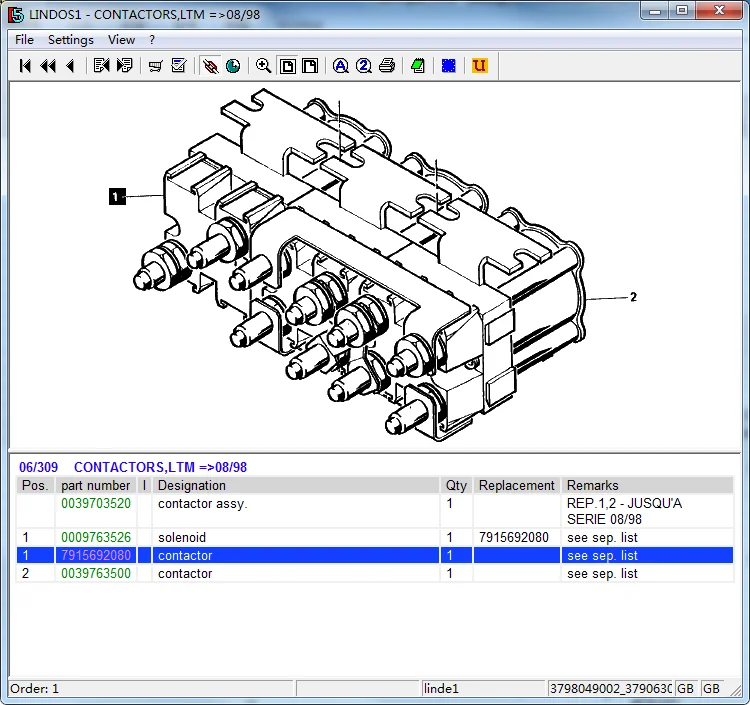Screen dimensions: 750x705
Task: Open the green notepad icon
Action: (418, 66)
